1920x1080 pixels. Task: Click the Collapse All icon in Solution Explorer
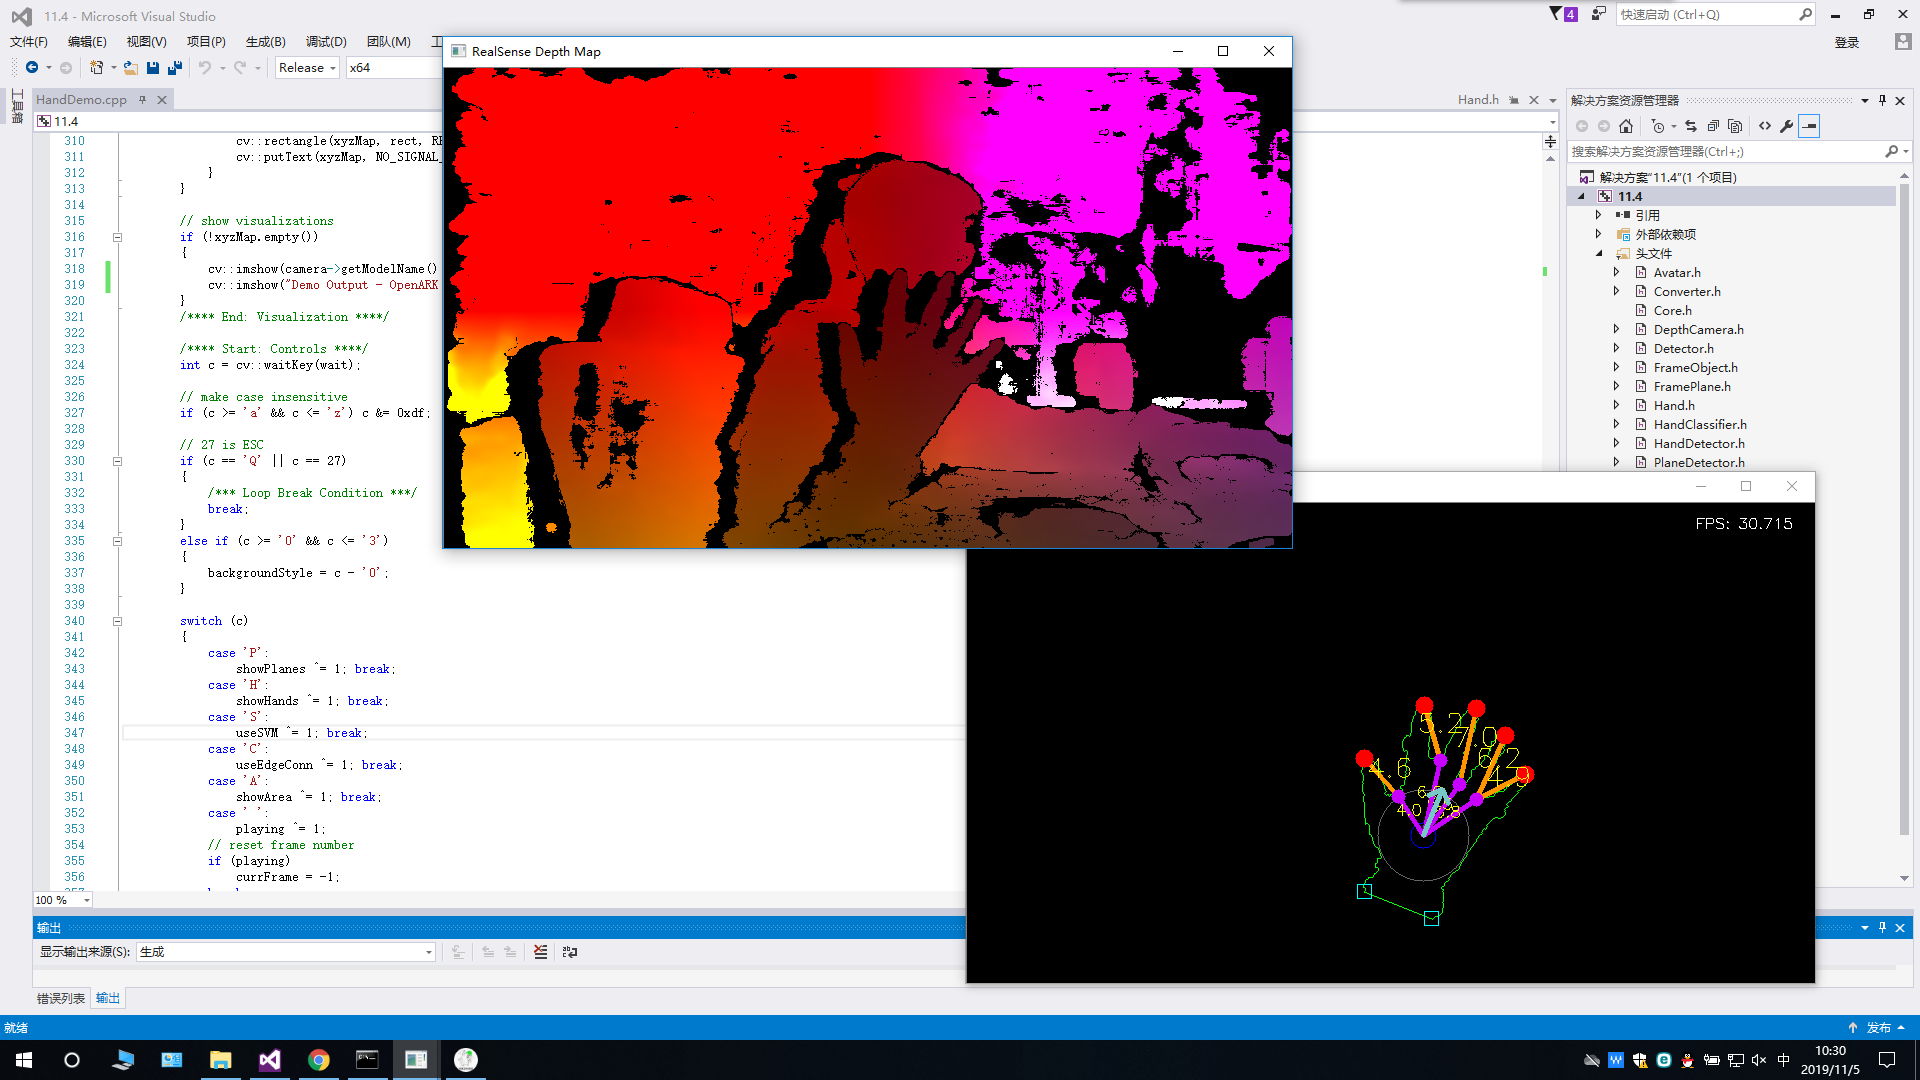(x=1713, y=126)
